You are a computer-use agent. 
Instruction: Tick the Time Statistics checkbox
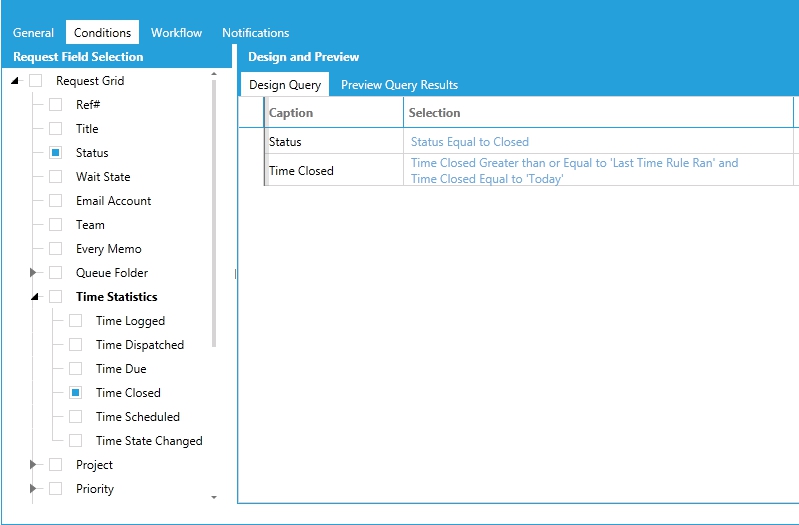tap(56, 297)
